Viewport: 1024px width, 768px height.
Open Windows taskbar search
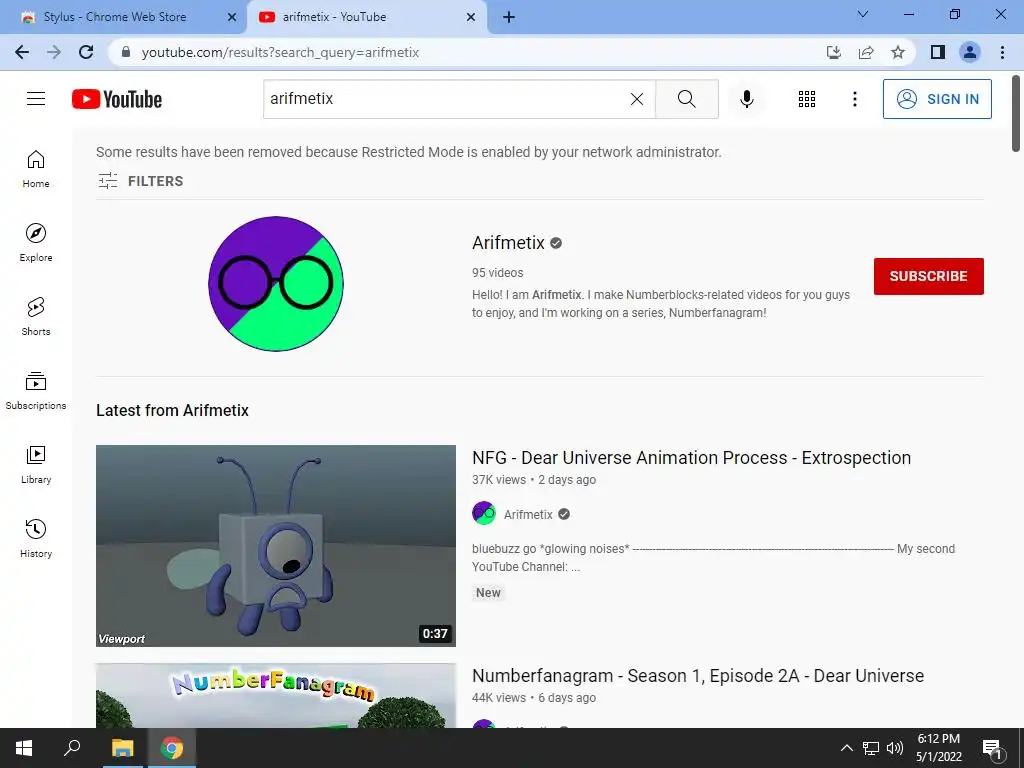(72, 748)
